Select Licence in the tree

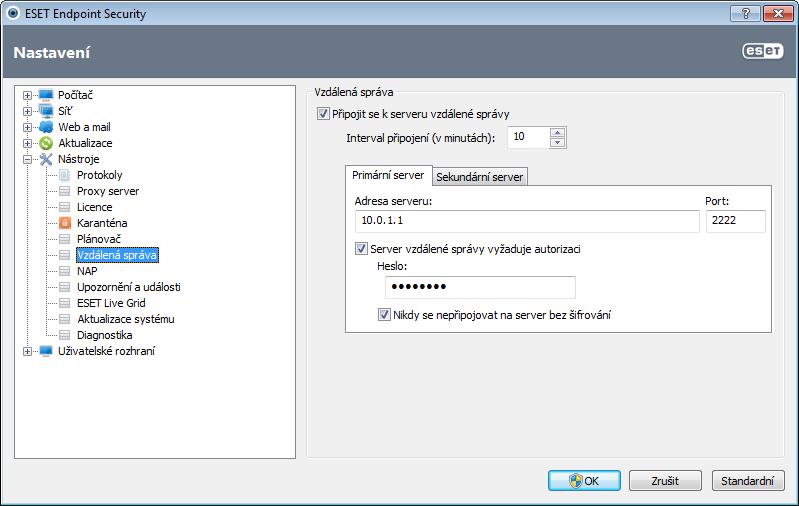95,207
